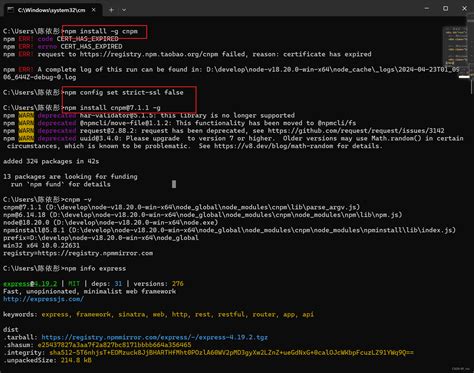This screenshot has height=373, width=474.
Task: Click the 'A complete log of this run' line
Action: (232, 69)
